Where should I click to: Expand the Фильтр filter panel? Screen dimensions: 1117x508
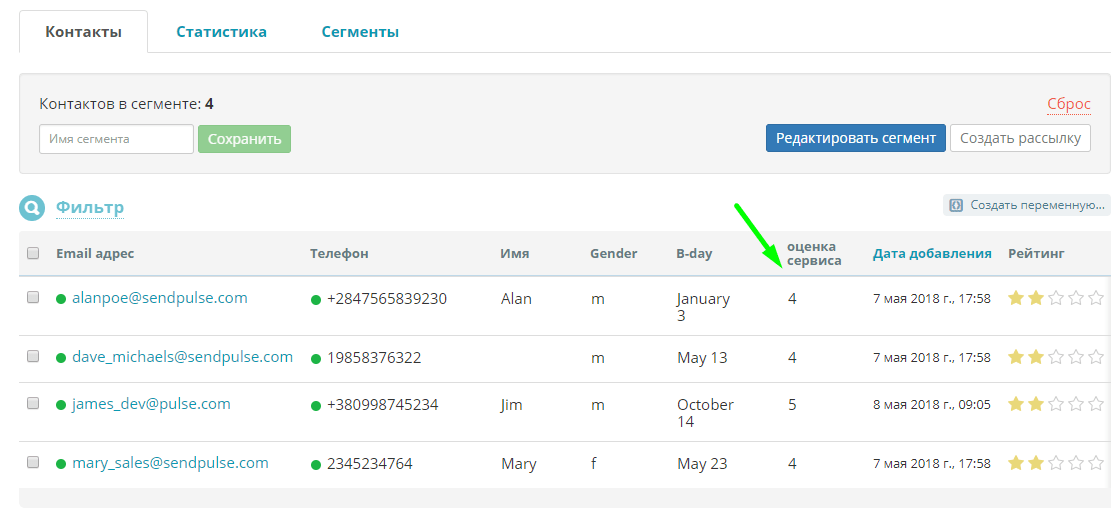point(90,207)
